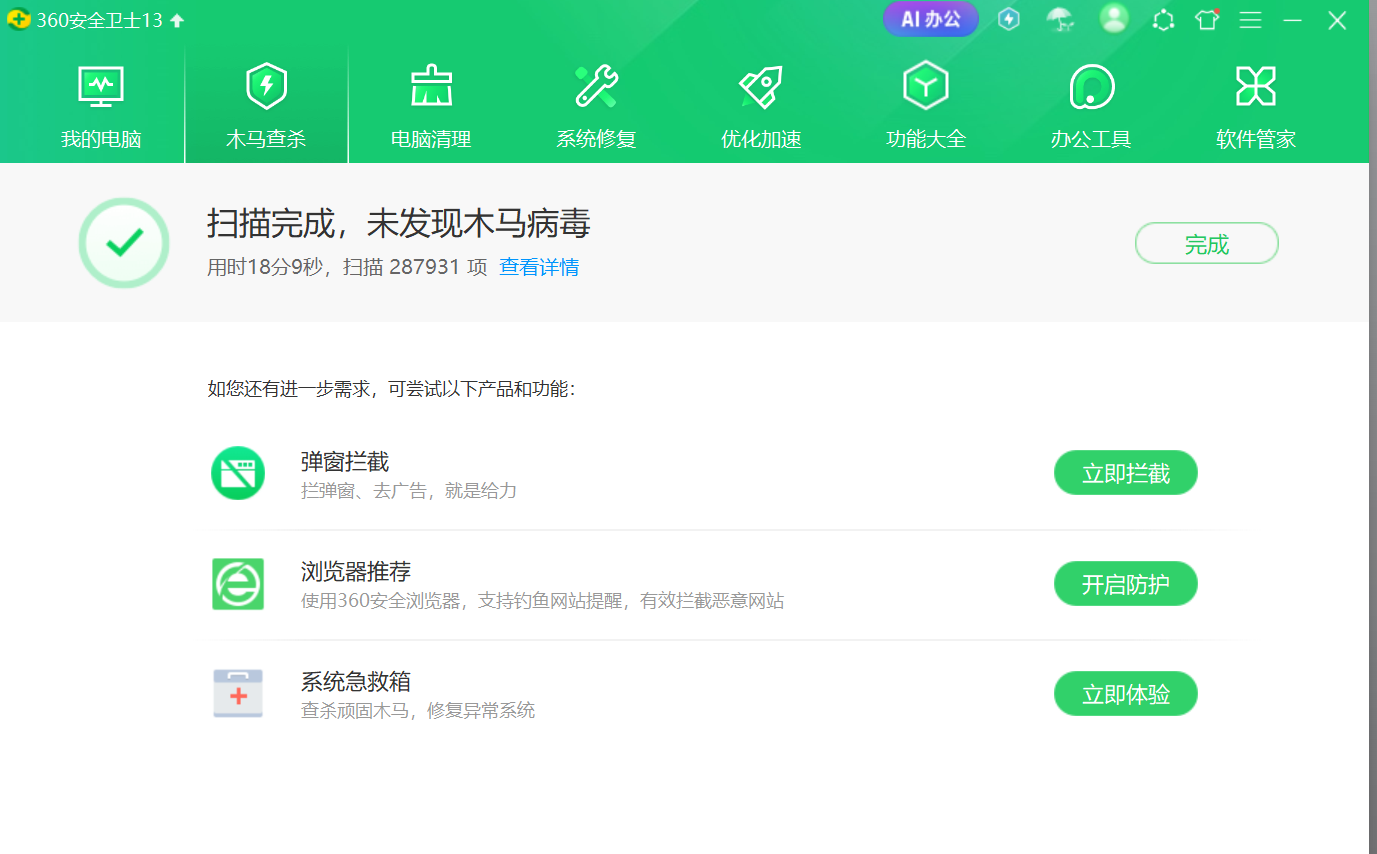The image size is (1377, 854).
Task: Select the 木马查杀 tab
Action: [266, 107]
